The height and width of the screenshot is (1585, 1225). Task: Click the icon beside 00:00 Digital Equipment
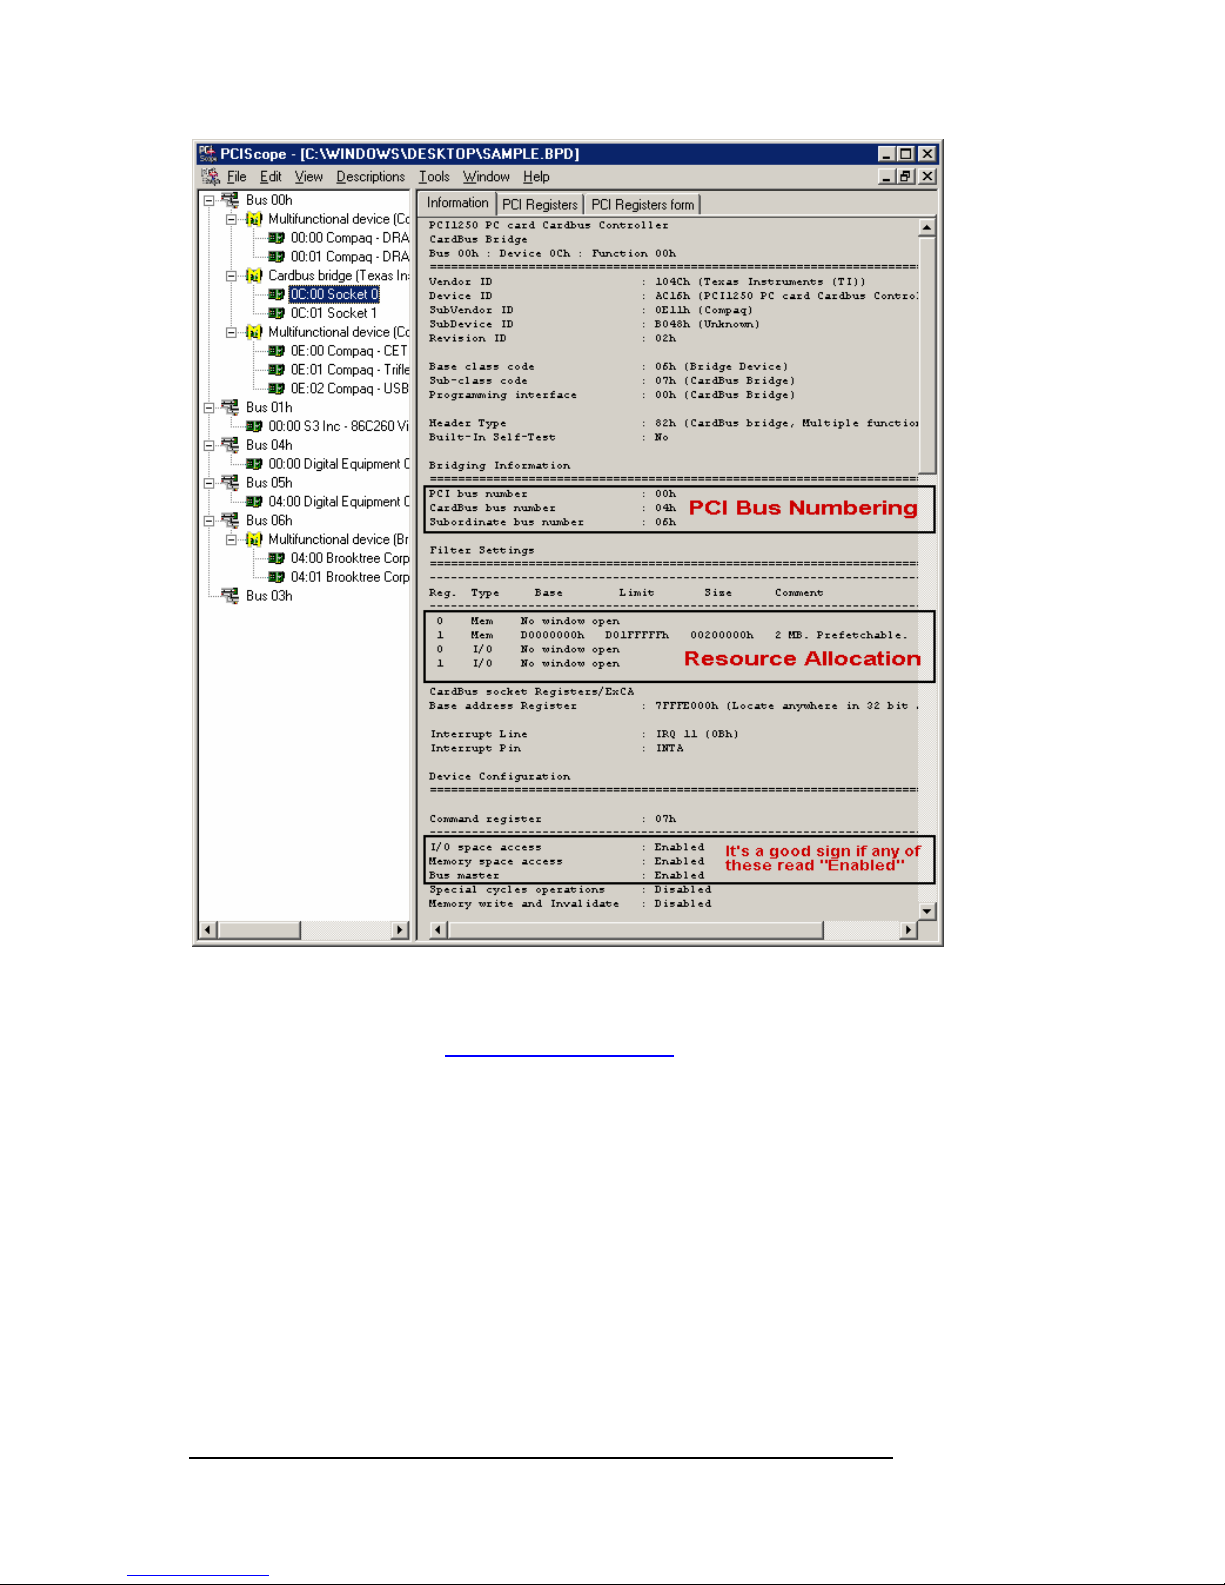tap(254, 464)
